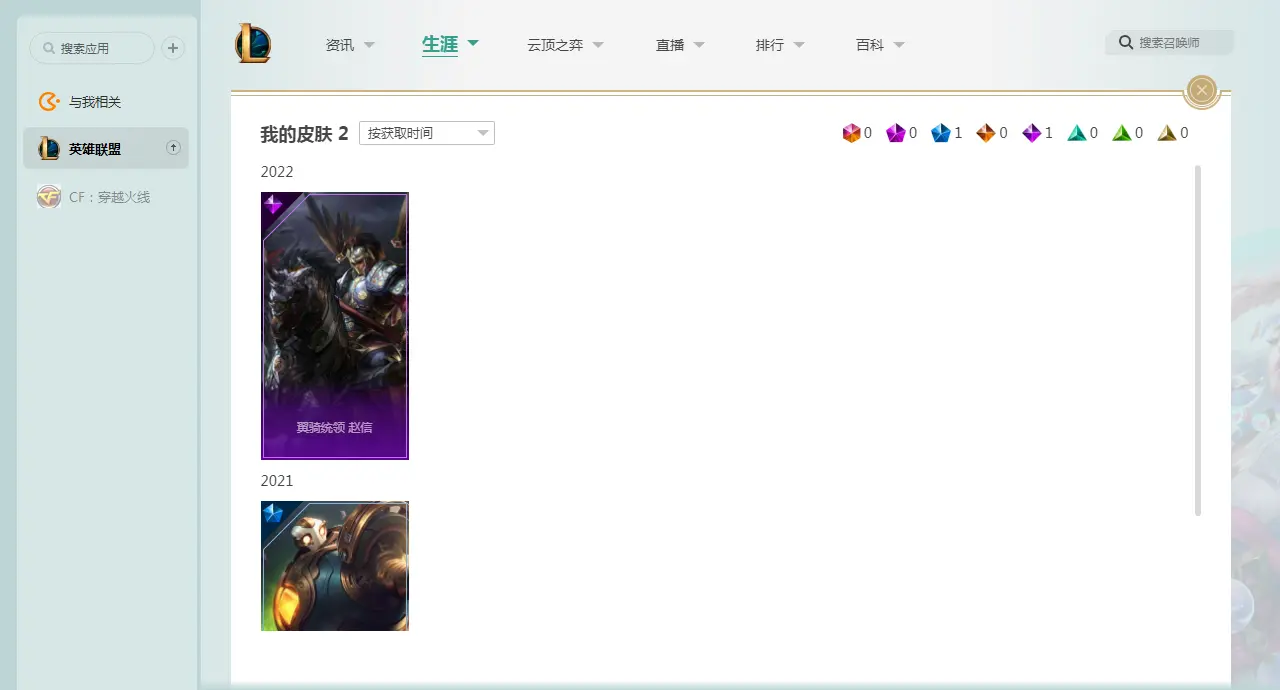The width and height of the screenshot is (1280, 690).
Task: Expand the 百科 menu arrow
Action: click(x=899, y=45)
